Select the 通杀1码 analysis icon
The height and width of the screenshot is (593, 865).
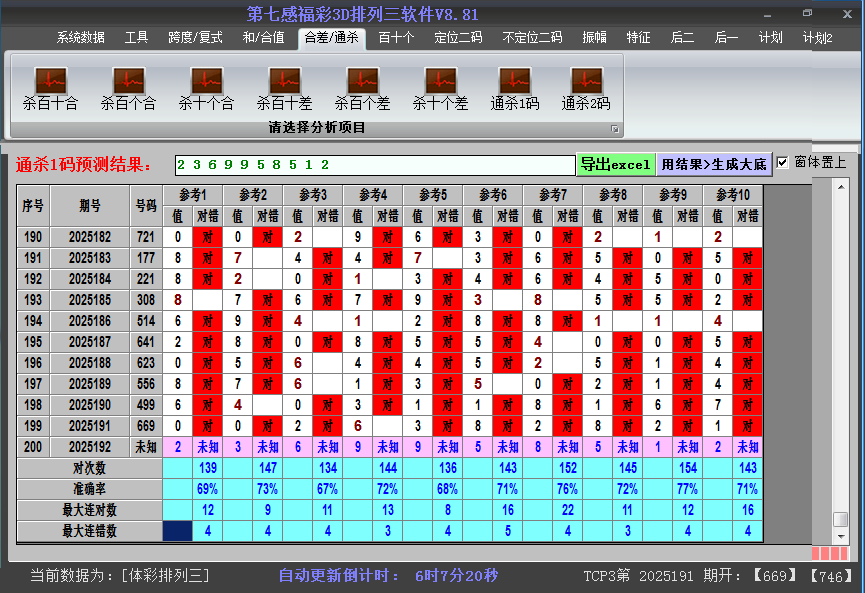point(515,89)
